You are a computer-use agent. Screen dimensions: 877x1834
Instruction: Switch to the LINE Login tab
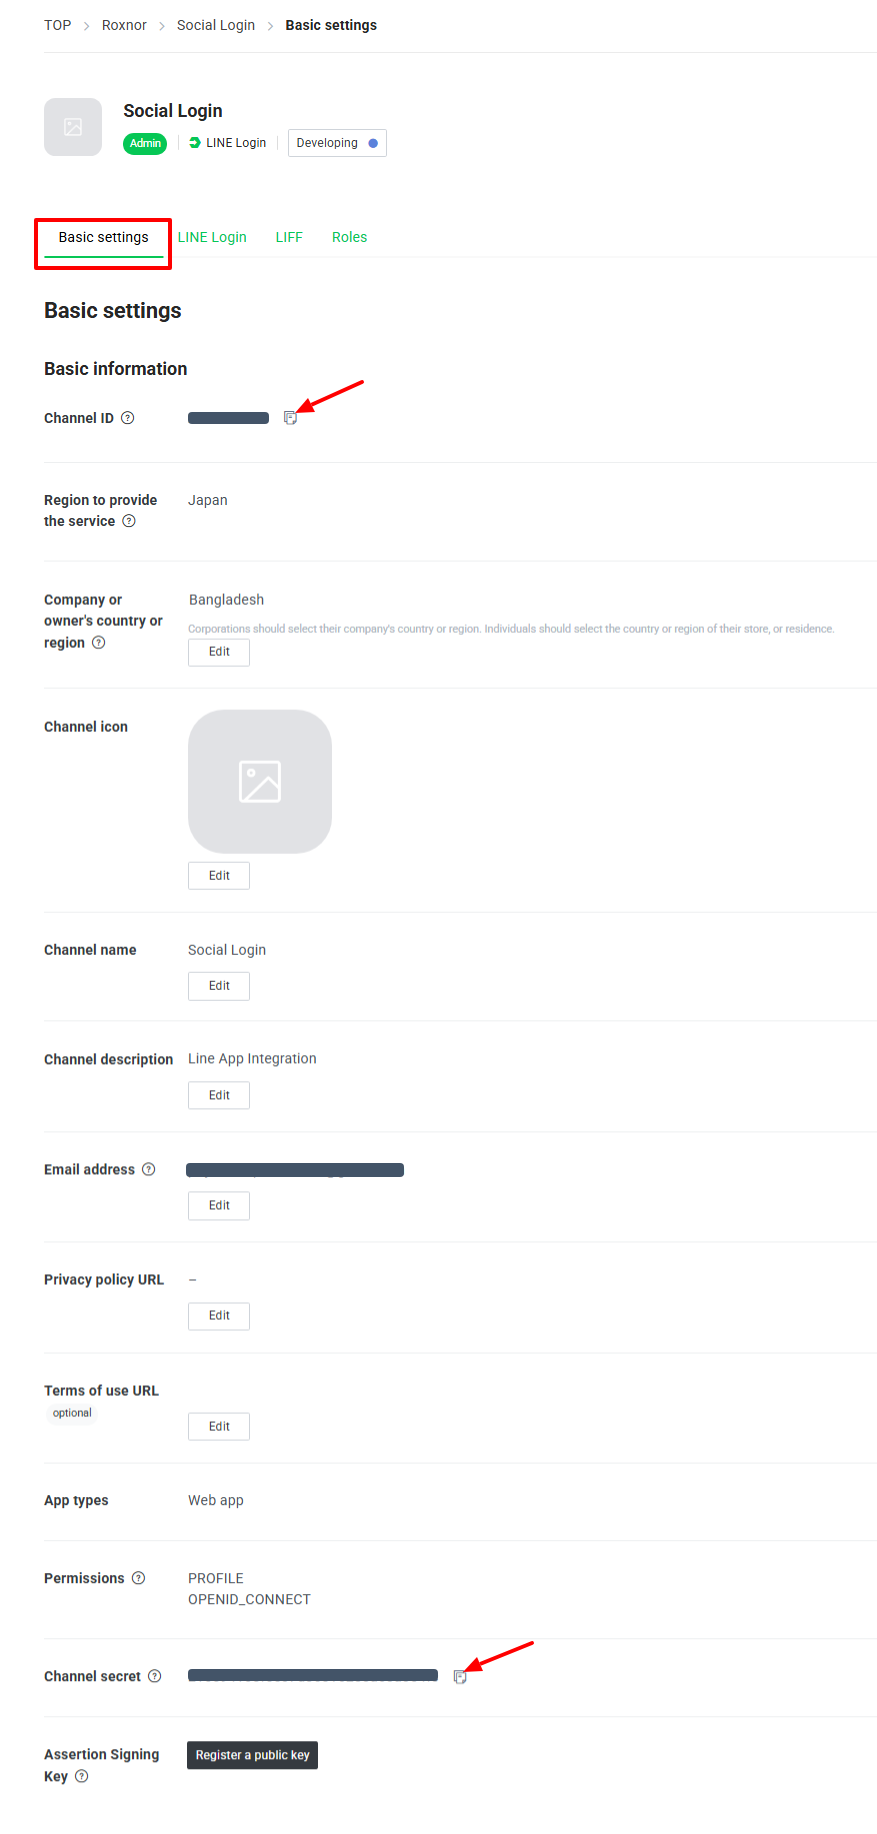coord(212,237)
